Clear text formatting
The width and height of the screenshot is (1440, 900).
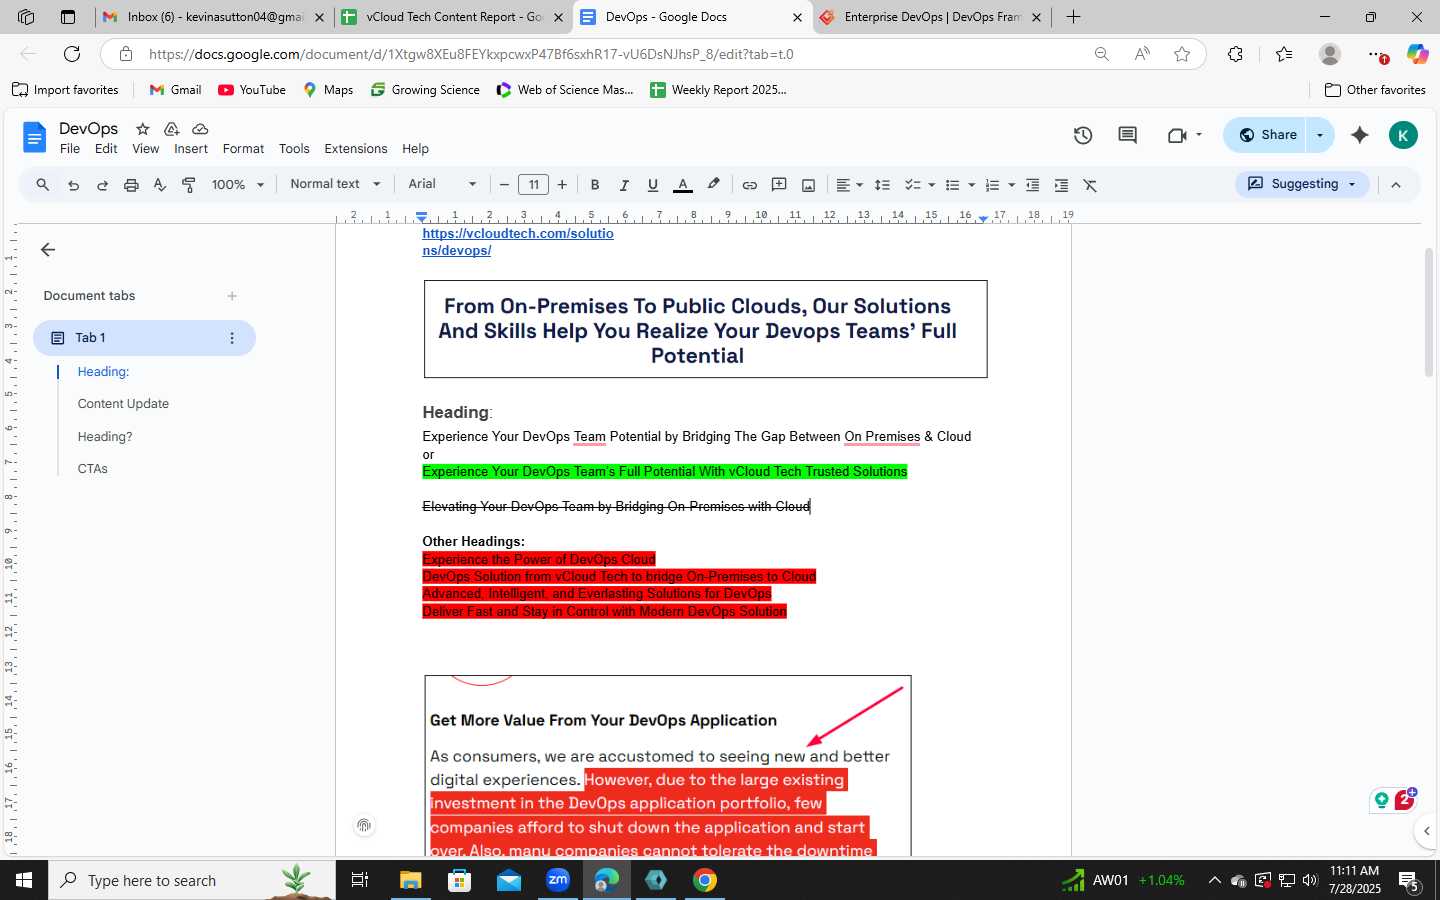(1090, 185)
